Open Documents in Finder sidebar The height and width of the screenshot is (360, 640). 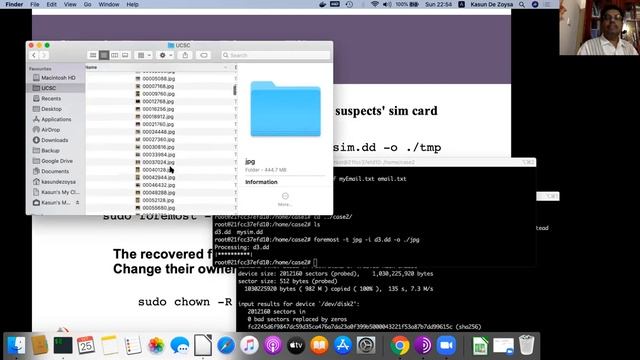[x=56, y=171]
